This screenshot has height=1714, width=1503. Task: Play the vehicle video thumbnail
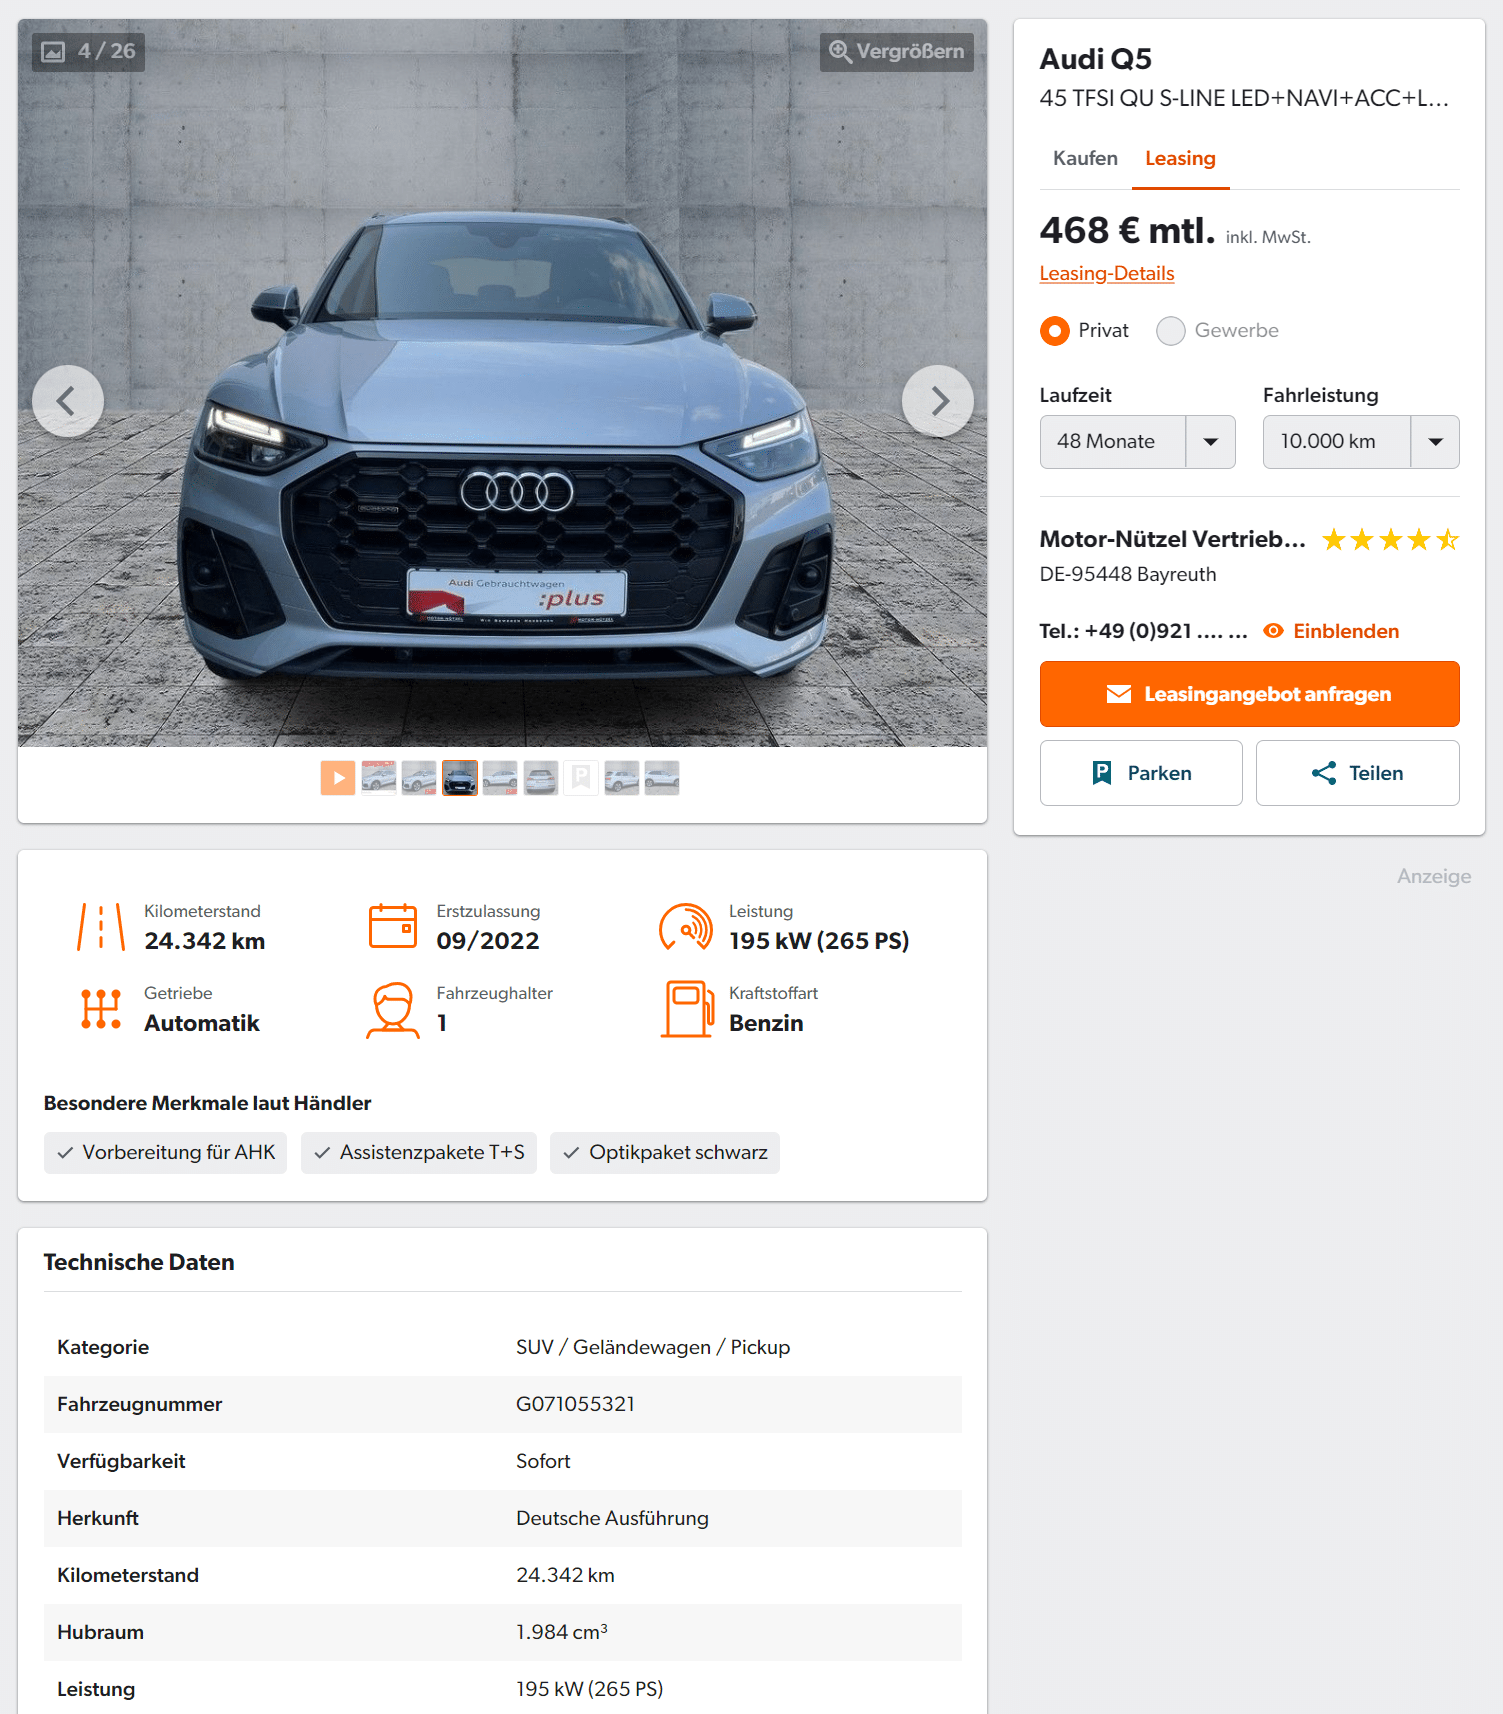pyautogui.click(x=338, y=778)
